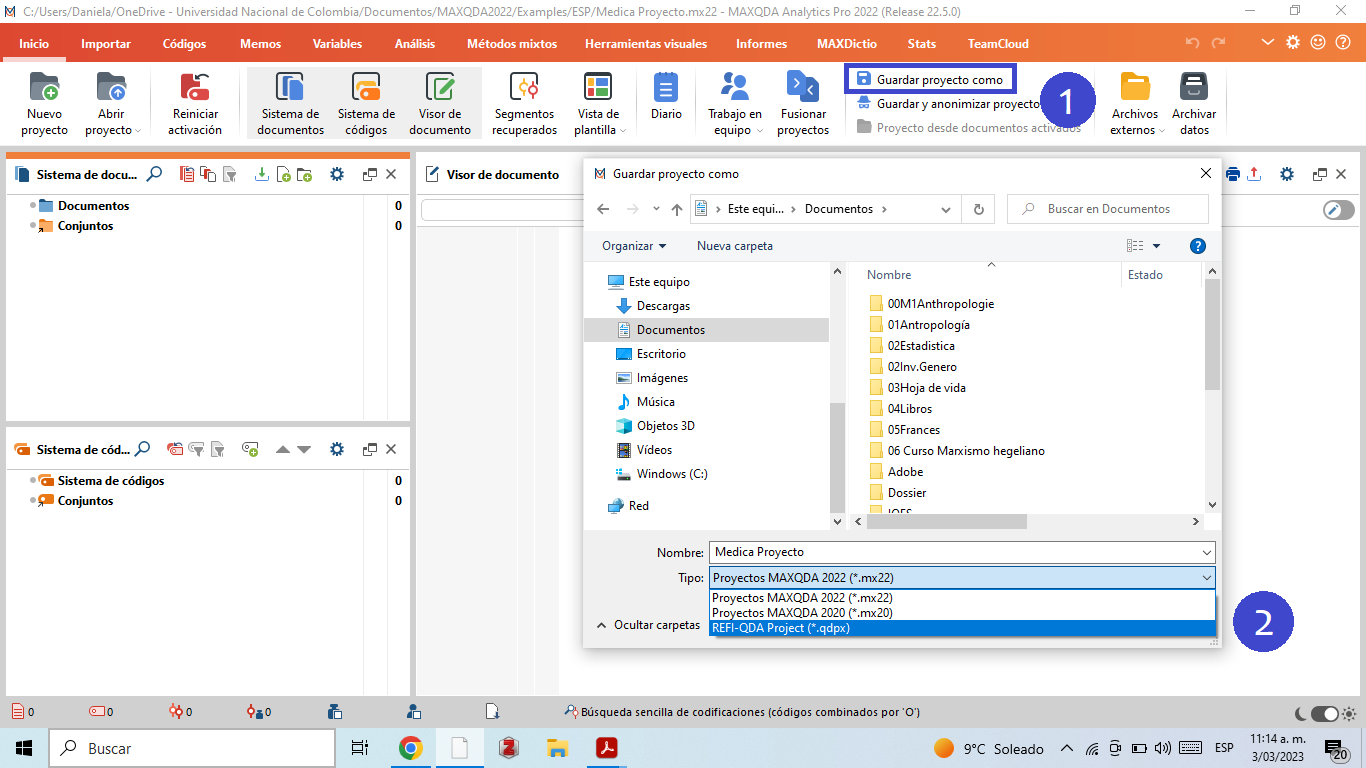Open the Segmentos recuperados window

[525, 103]
